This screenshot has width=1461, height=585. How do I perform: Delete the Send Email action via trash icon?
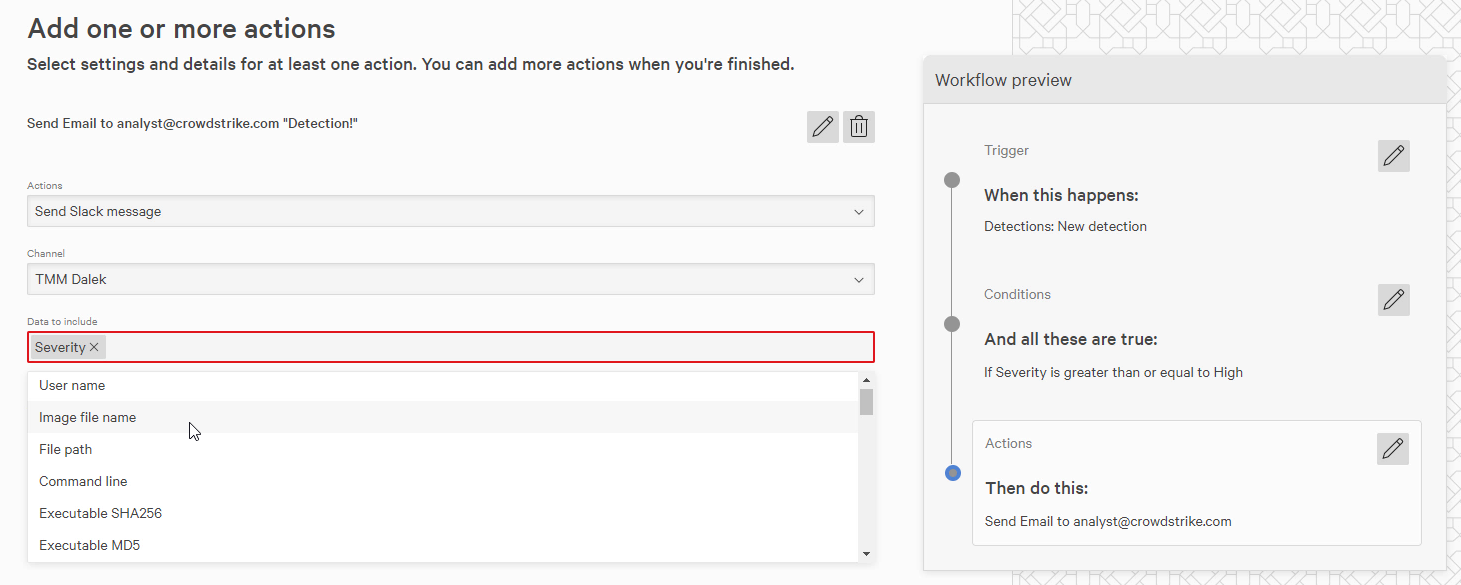click(x=858, y=126)
